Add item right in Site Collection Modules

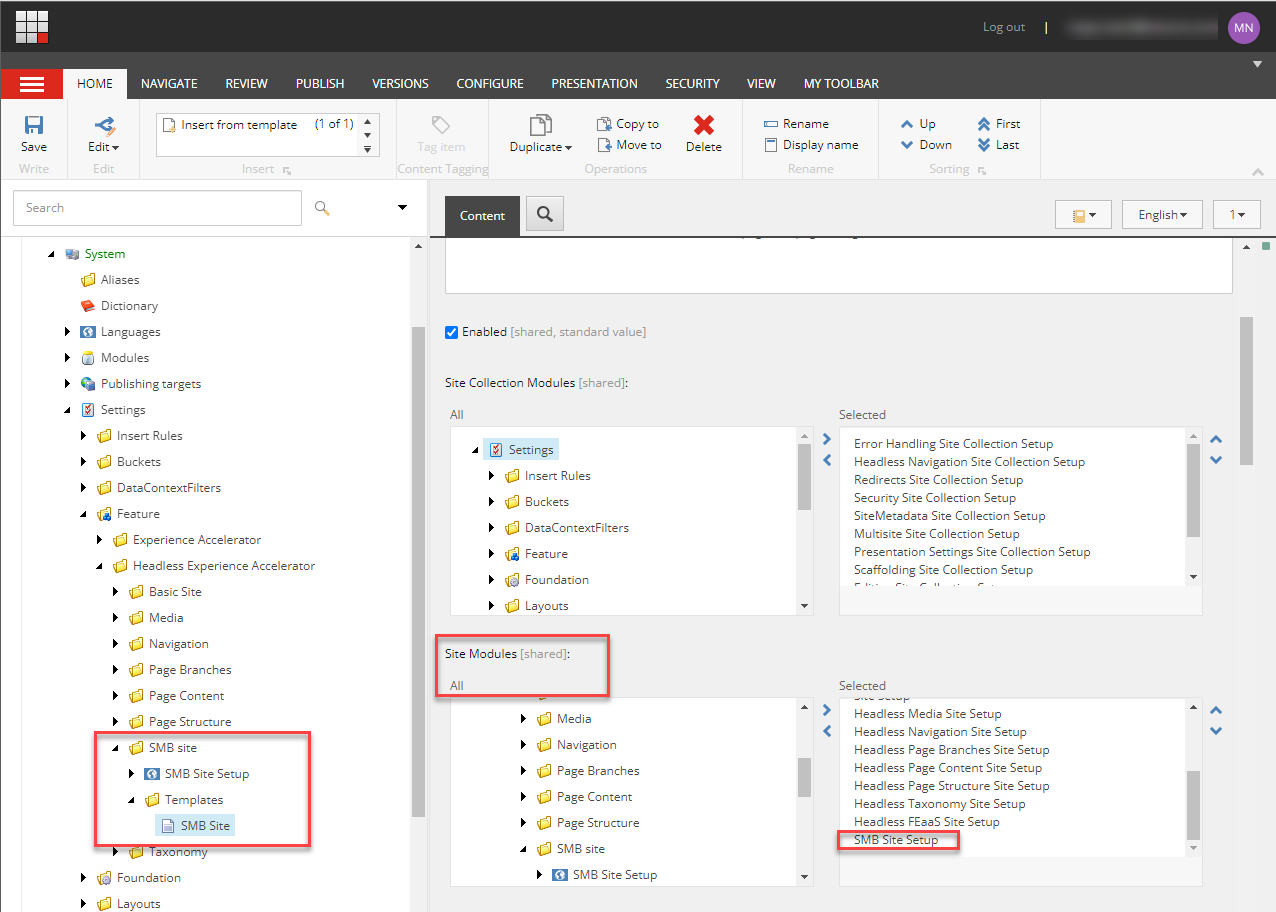coord(826,439)
